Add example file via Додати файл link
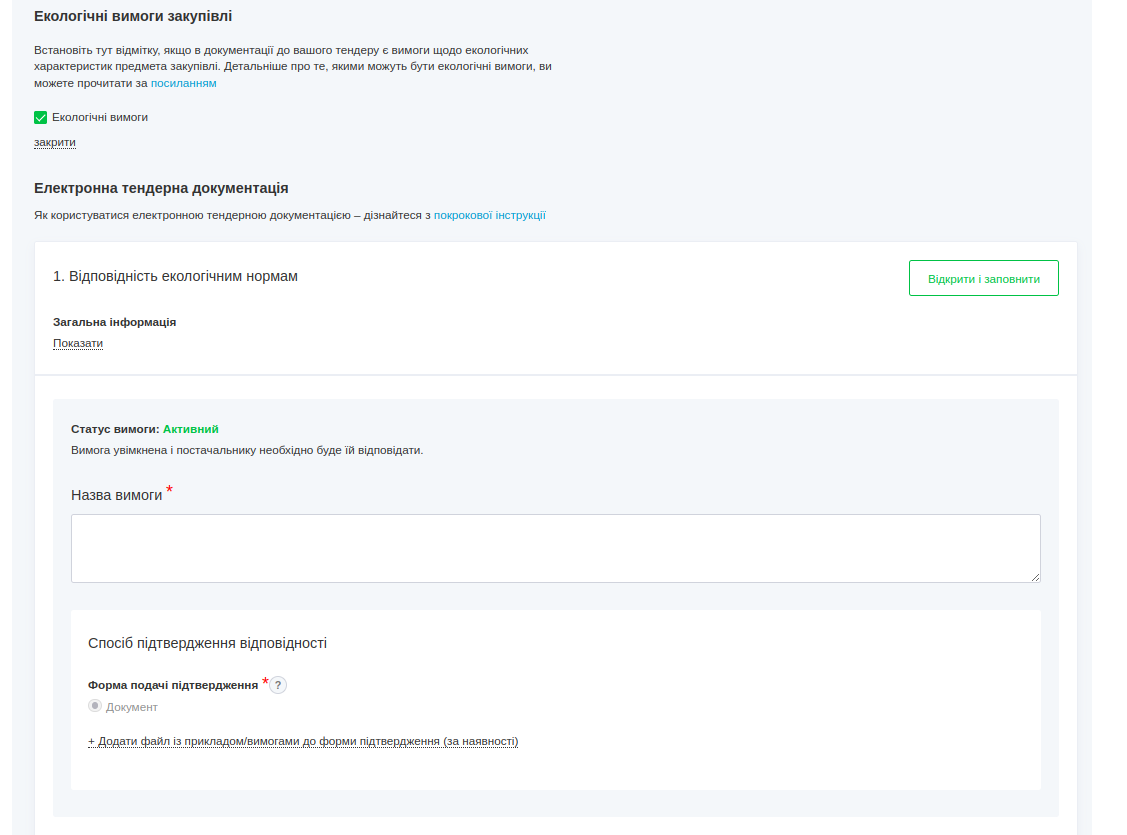1127x835 pixels. click(x=303, y=741)
